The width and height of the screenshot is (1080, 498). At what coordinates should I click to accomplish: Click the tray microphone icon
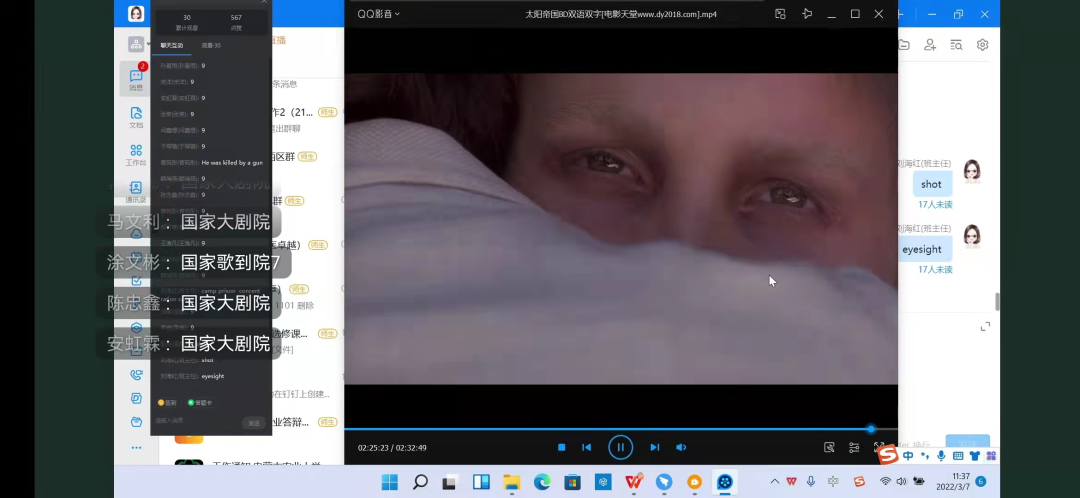pyautogui.click(x=811, y=481)
